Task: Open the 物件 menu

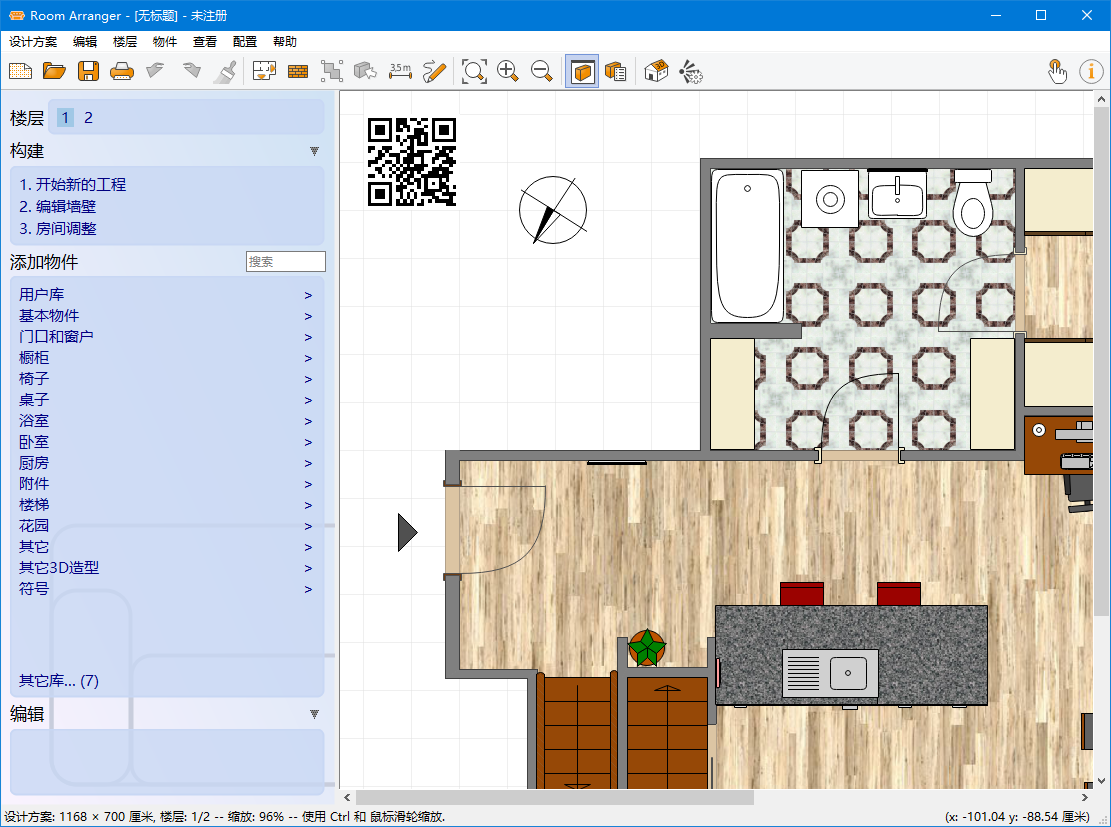Action: pos(165,42)
